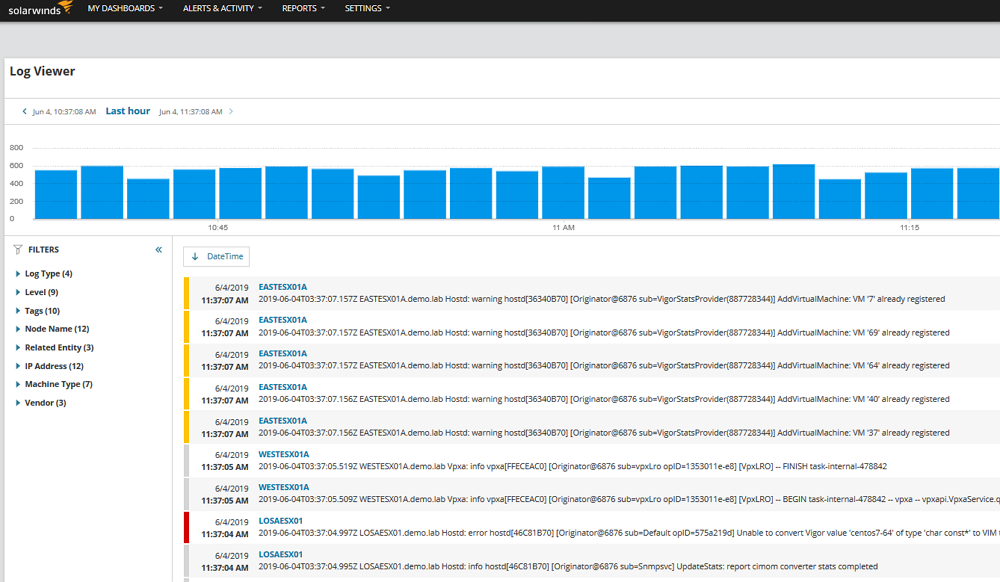Open EASTESX01A node for VM '37' entry
Image resolution: width=1000 pixels, height=582 pixels.
(x=283, y=421)
